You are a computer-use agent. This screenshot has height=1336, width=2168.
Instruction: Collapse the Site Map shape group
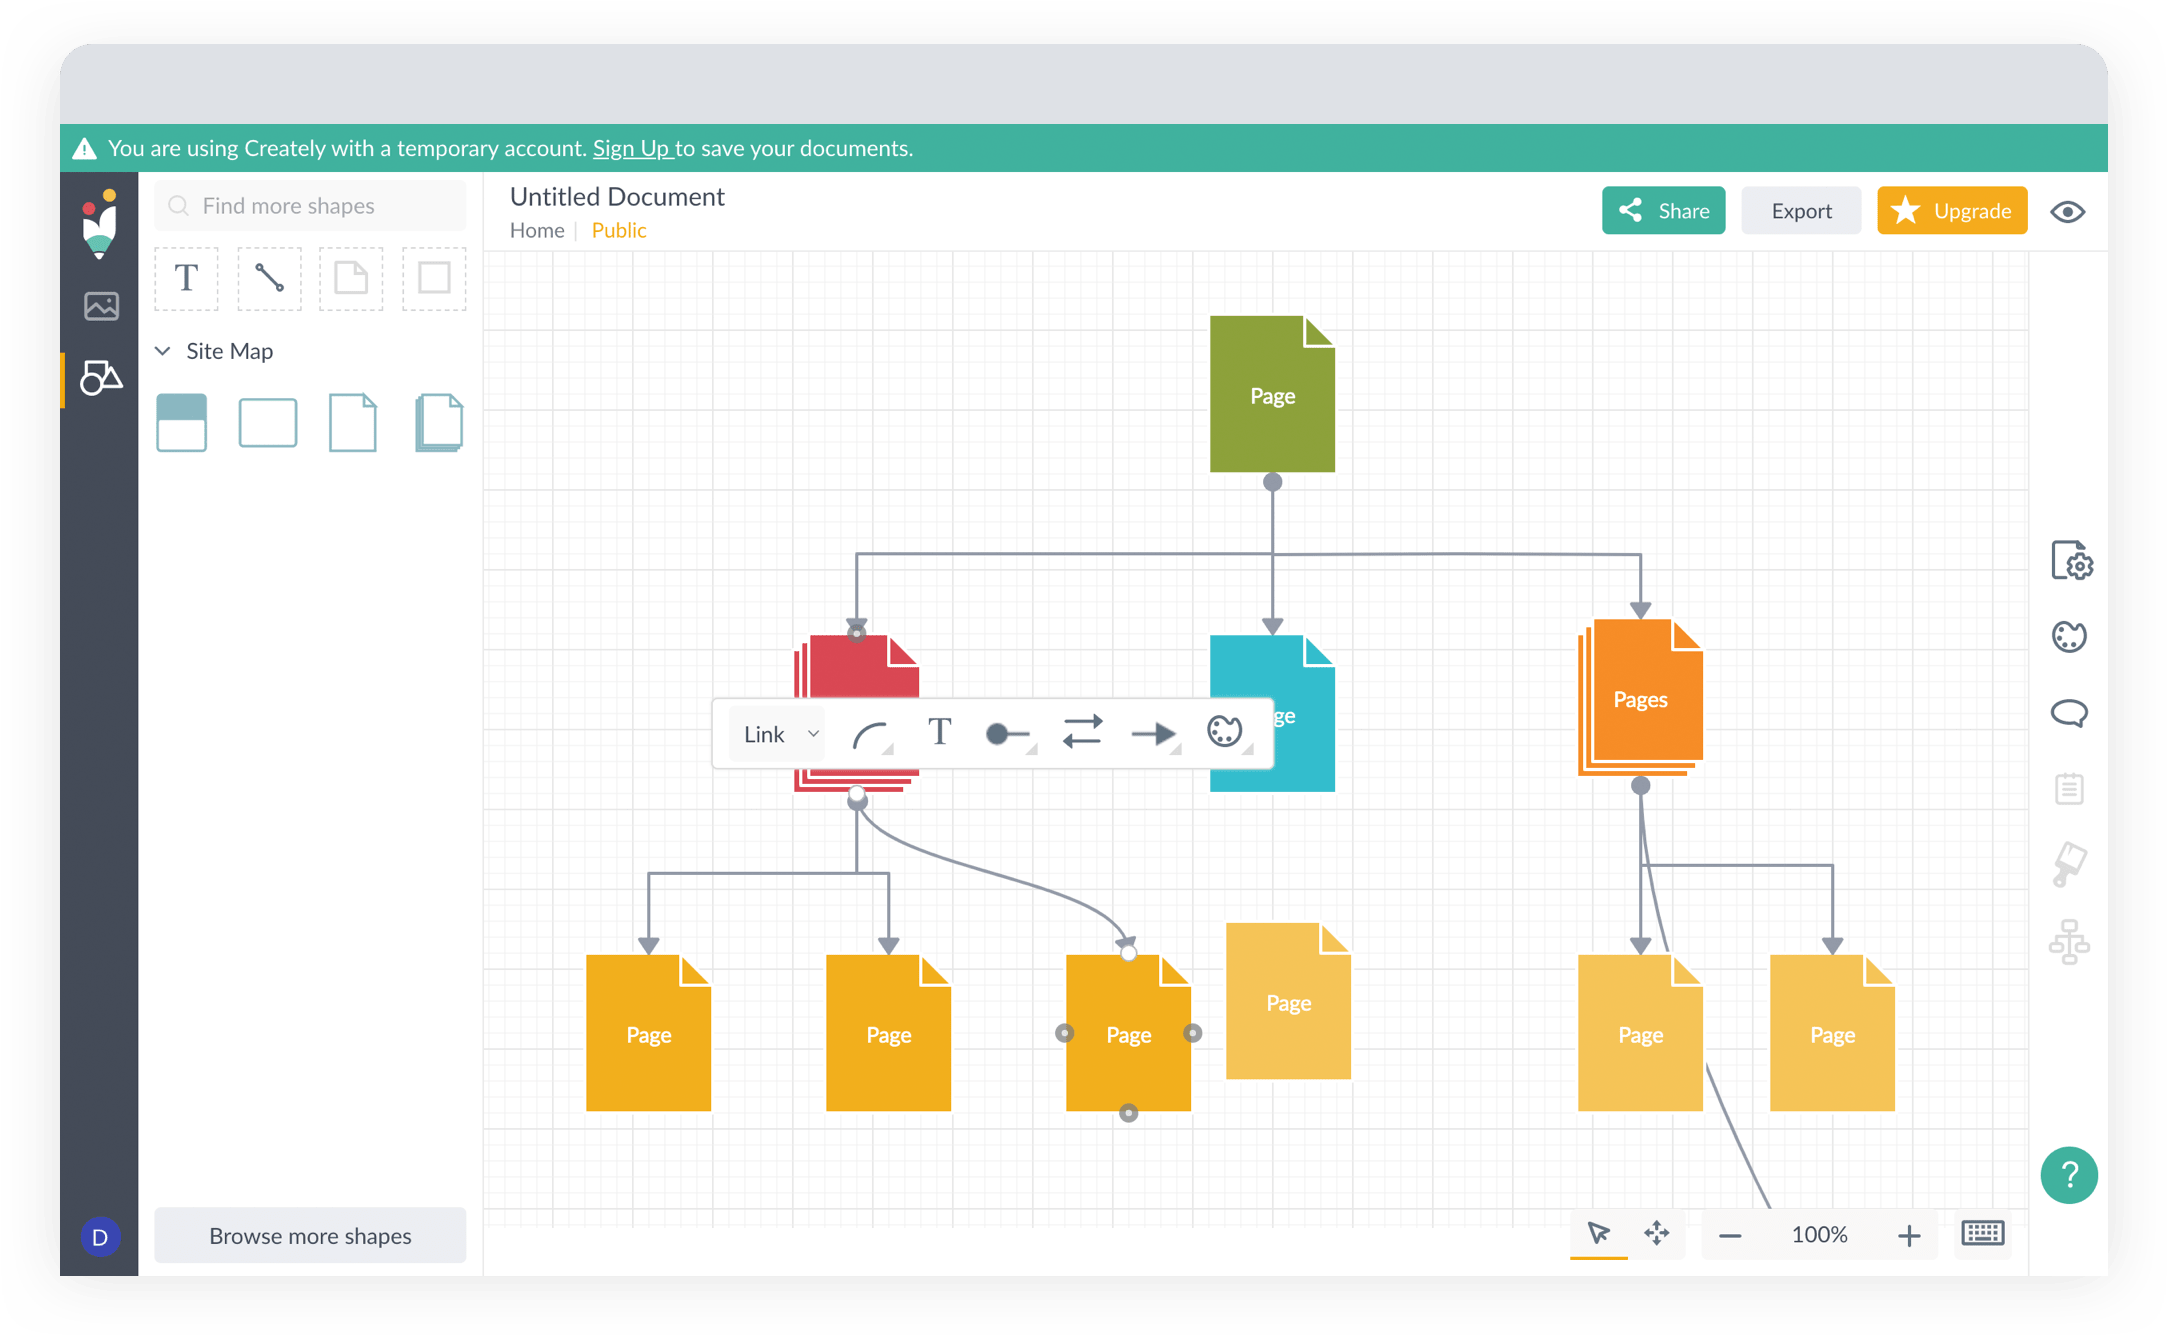pyautogui.click(x=163, y=351)
